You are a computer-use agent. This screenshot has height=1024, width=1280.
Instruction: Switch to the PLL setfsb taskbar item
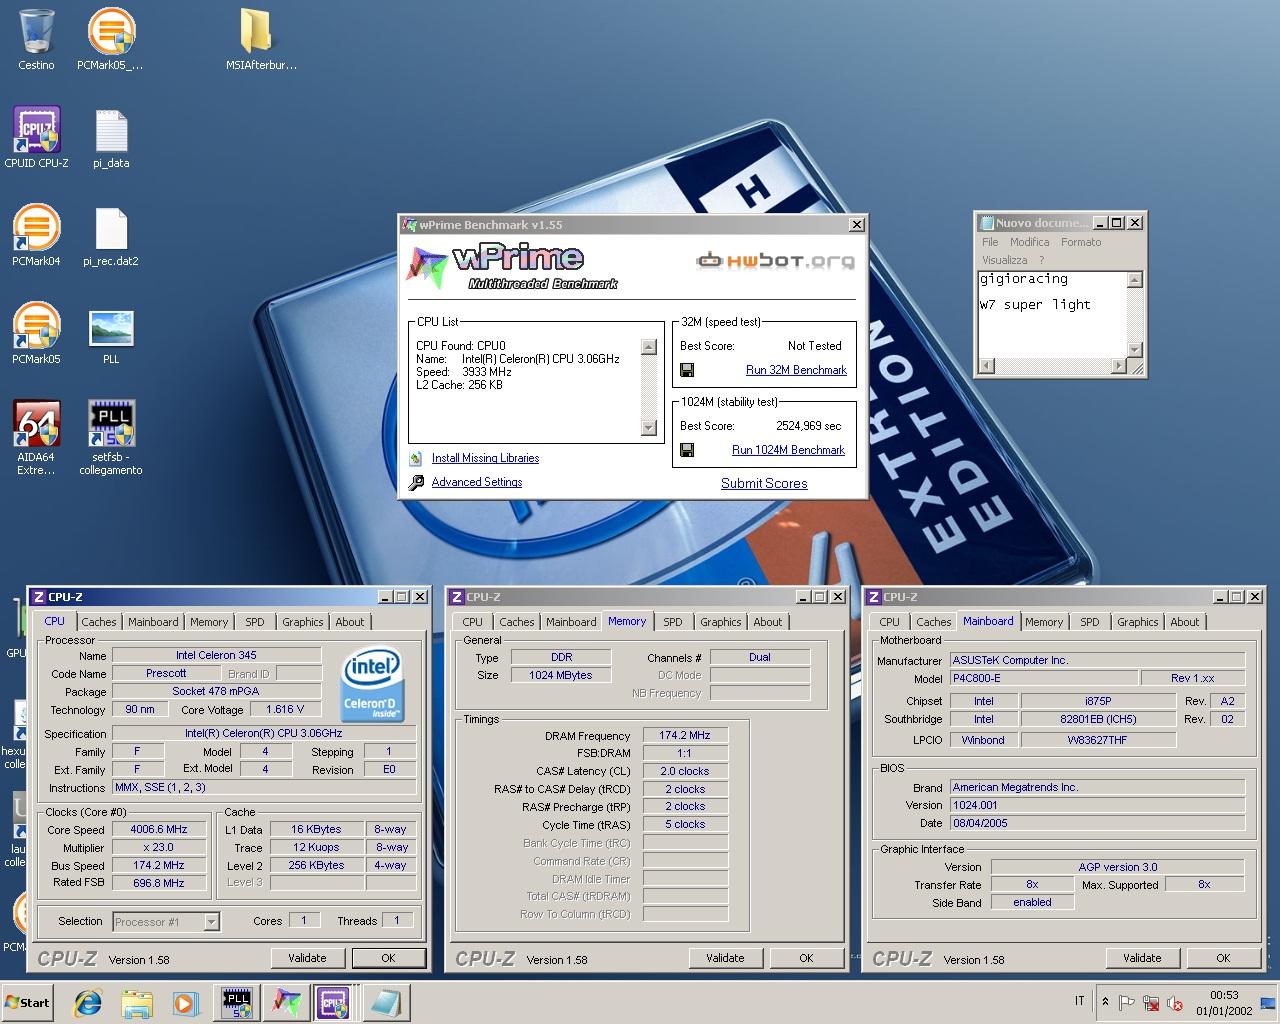[237, 1002]
